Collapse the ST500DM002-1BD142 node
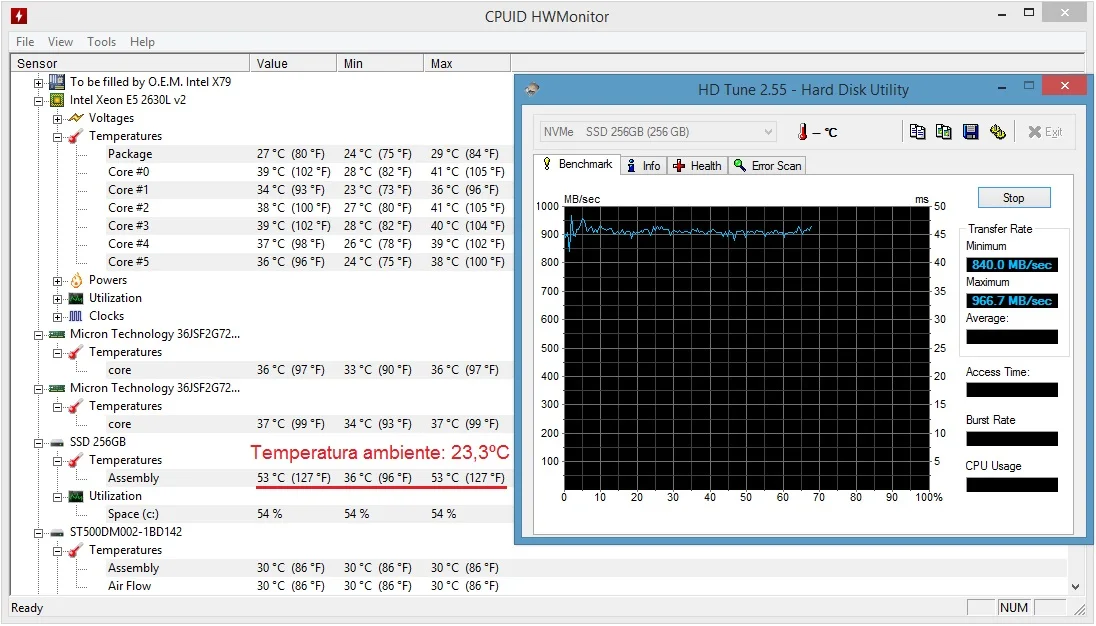This screenshot has width=1096, height=626. [38, 533]
